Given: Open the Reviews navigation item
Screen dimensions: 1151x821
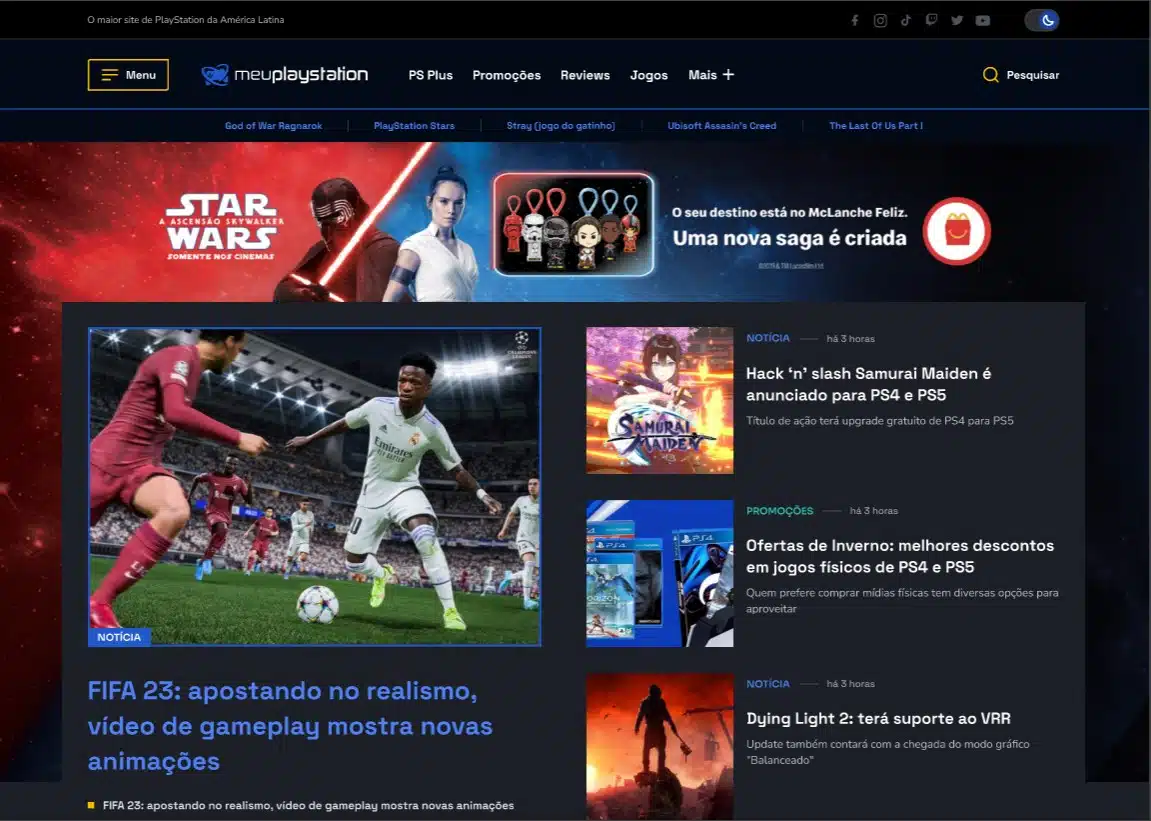Looking at the screenshot, I should [x=585, y=74].
